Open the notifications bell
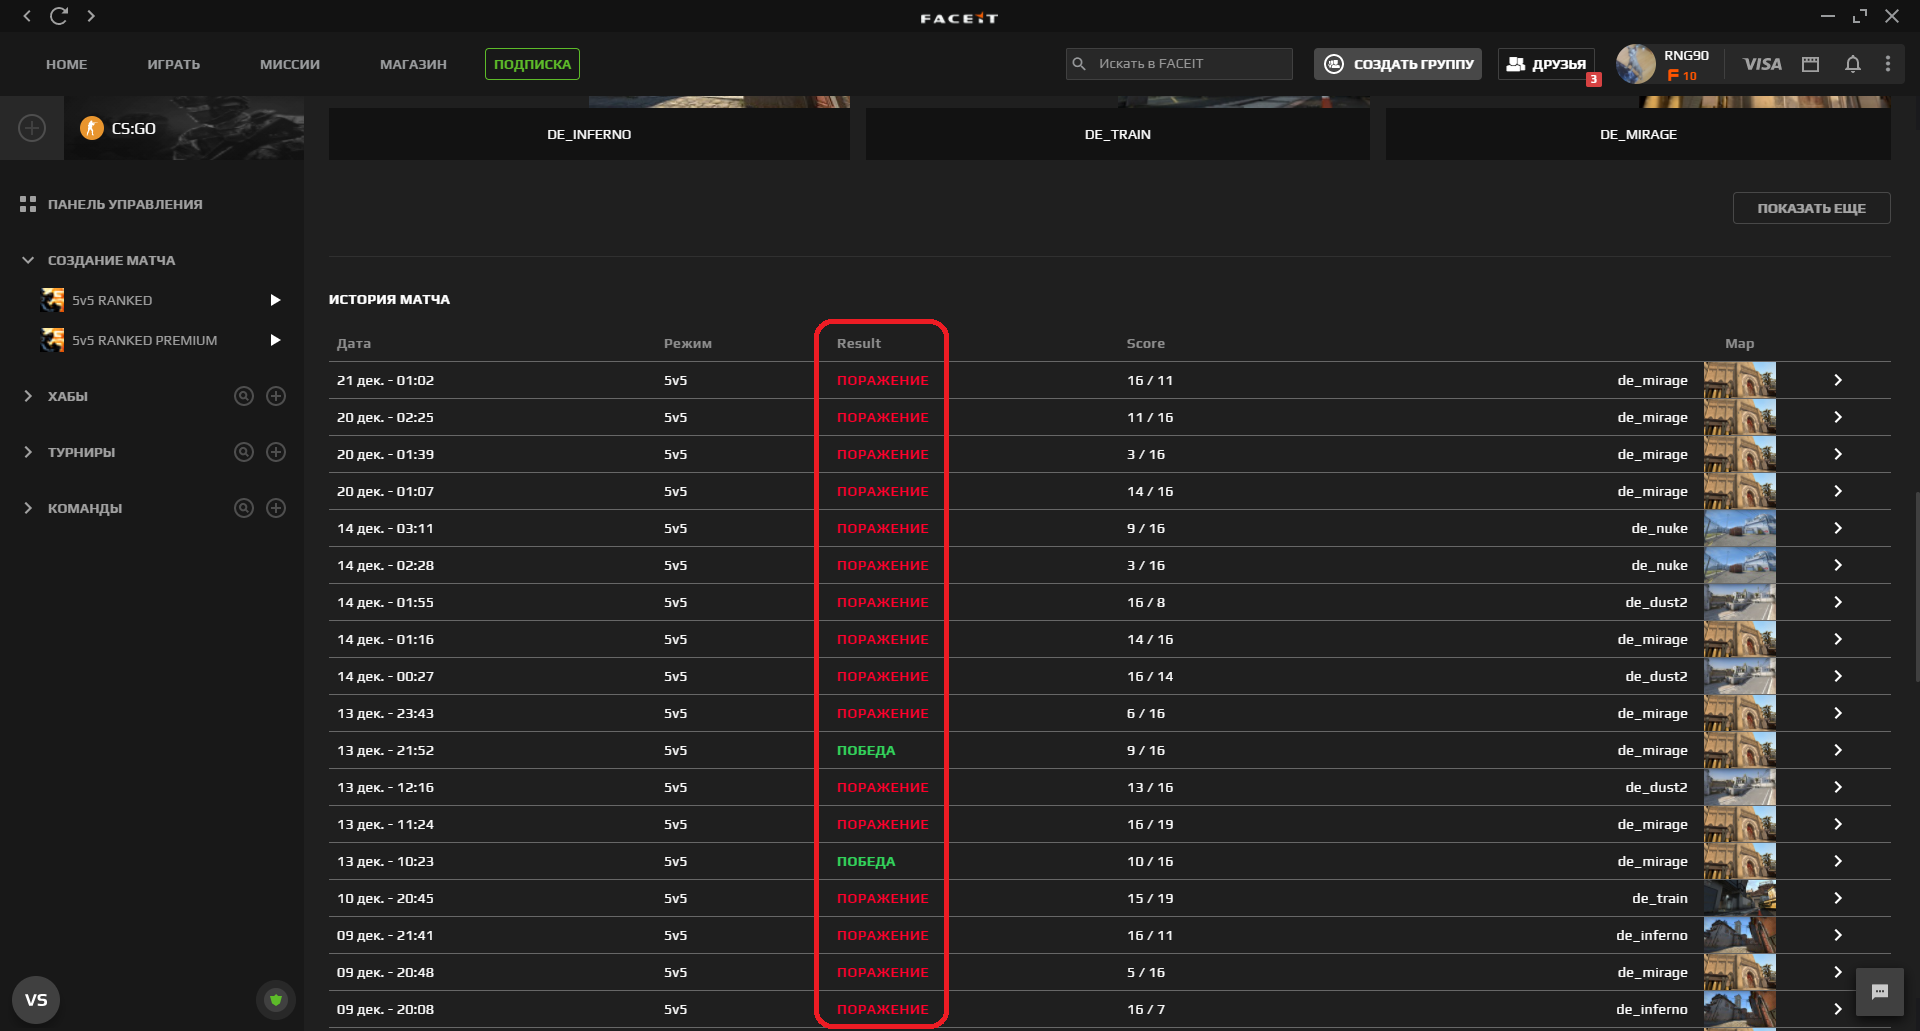The image size is (1920, 1031). click(1853, 64)
